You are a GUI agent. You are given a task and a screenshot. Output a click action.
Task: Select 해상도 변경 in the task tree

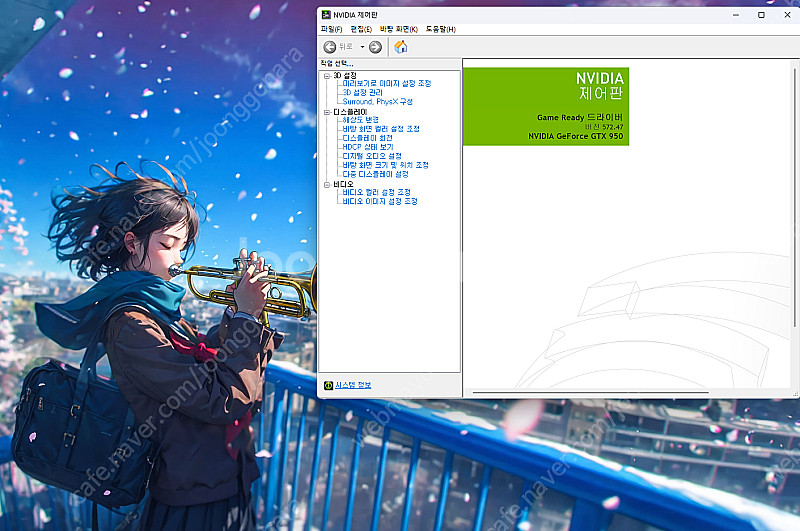360,119
